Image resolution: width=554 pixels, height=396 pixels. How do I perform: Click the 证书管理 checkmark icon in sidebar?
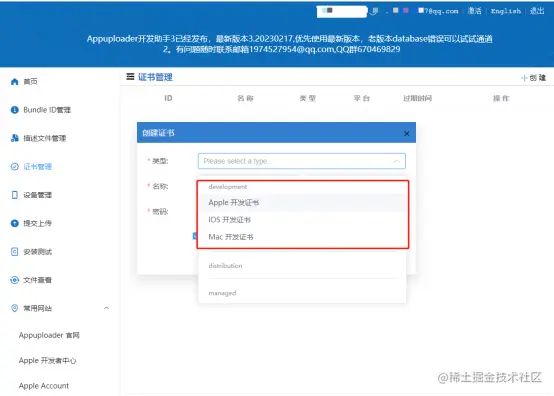(x=14, y=167)
